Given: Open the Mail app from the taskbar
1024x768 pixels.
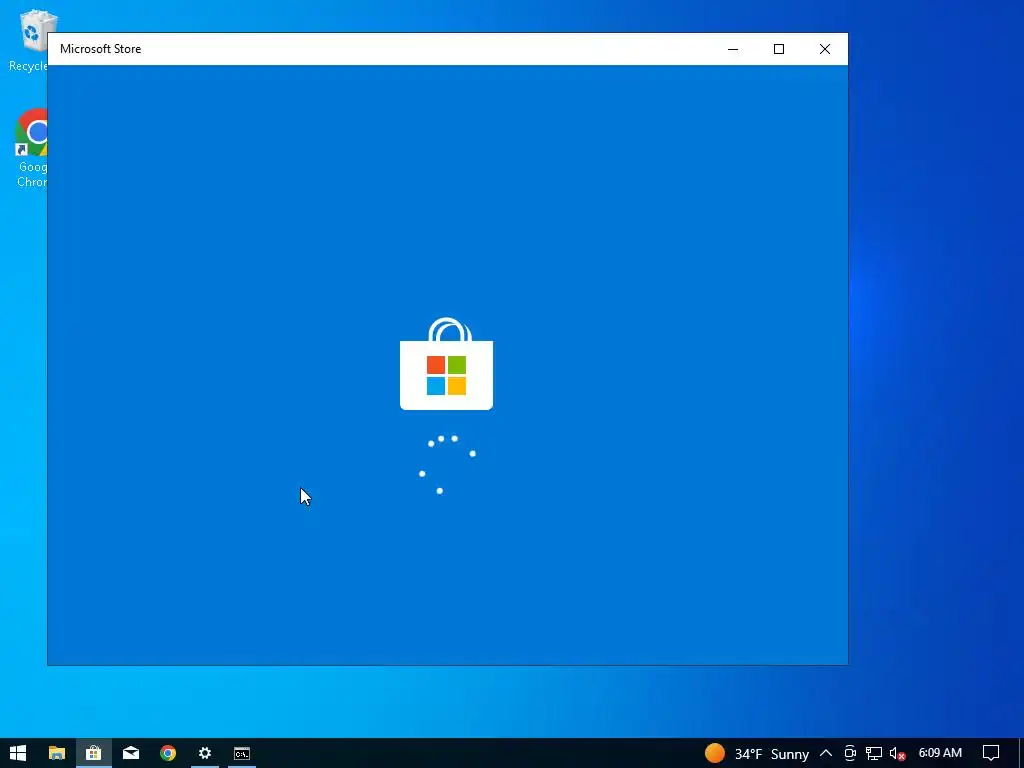Looking at the screenshot, I should [x=131, y=753].
